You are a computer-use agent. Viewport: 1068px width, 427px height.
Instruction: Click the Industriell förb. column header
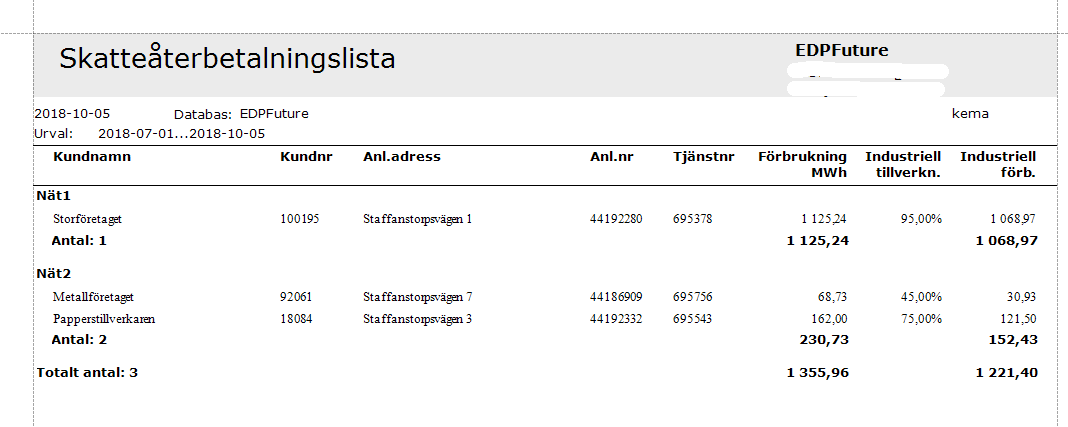point(998,165)
